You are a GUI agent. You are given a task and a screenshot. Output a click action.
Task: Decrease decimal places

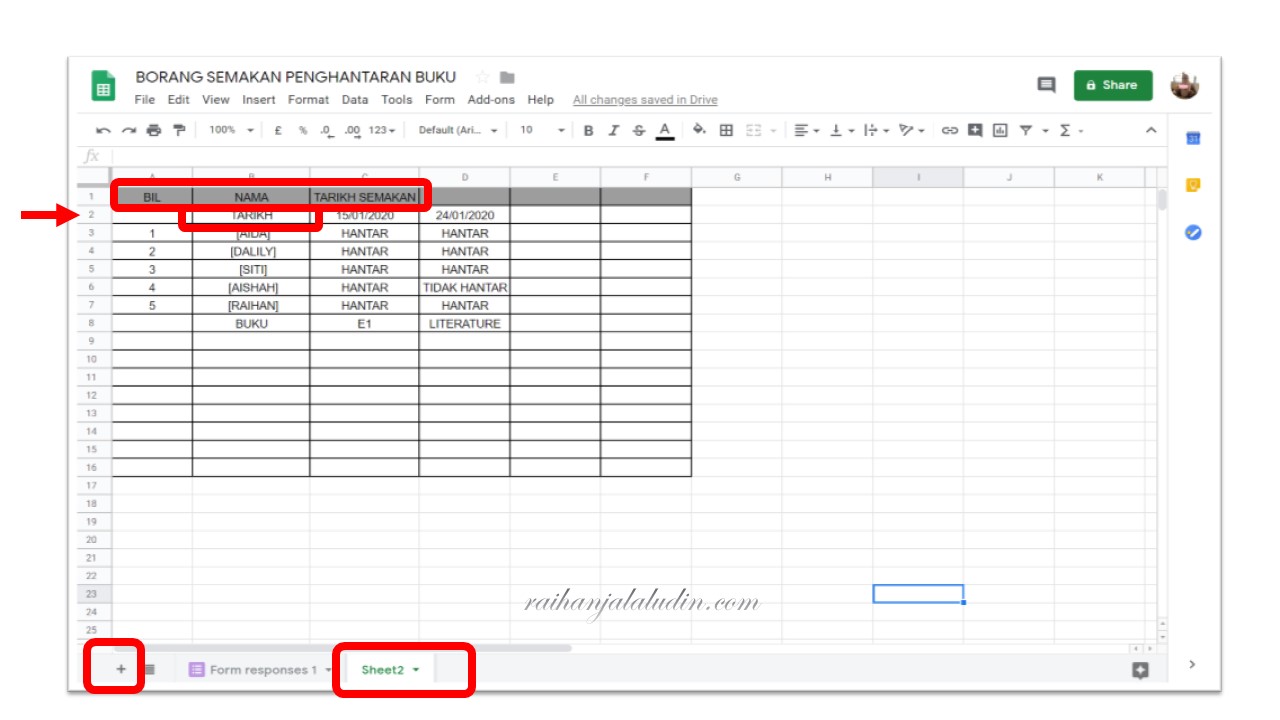coord(326,130)
